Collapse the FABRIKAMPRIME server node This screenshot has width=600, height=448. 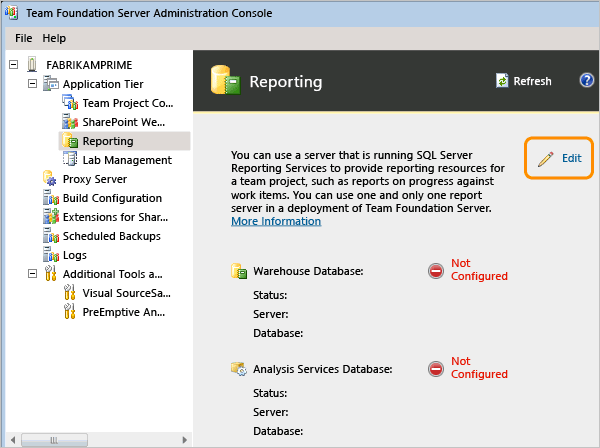13,65
